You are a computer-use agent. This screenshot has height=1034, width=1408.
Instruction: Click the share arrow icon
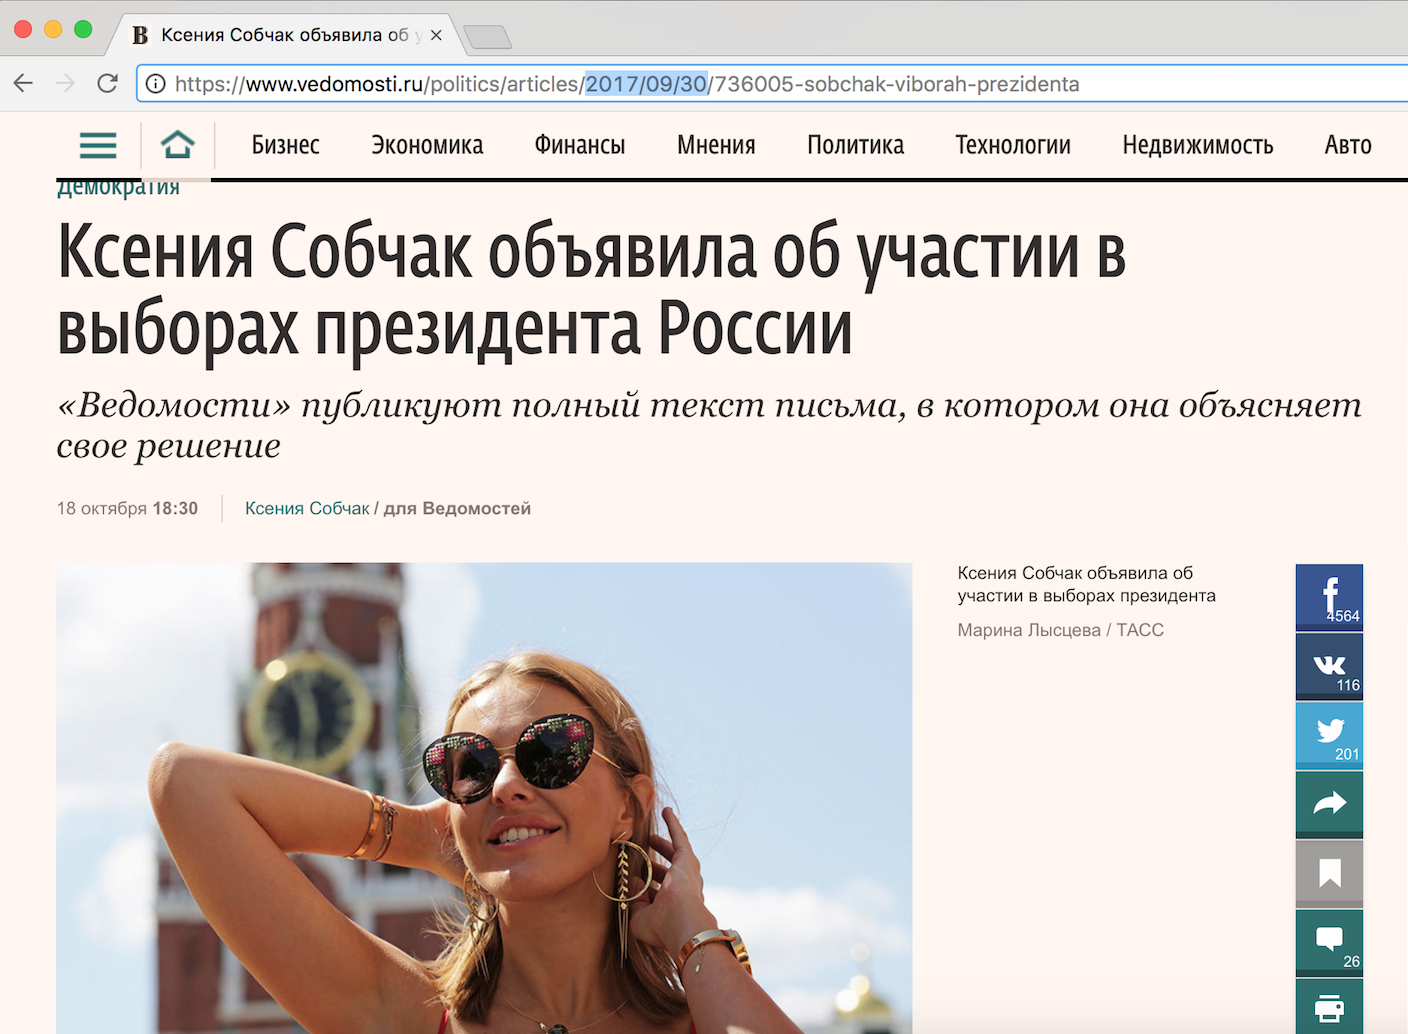pyautogui.click(x=1329, y=804)
